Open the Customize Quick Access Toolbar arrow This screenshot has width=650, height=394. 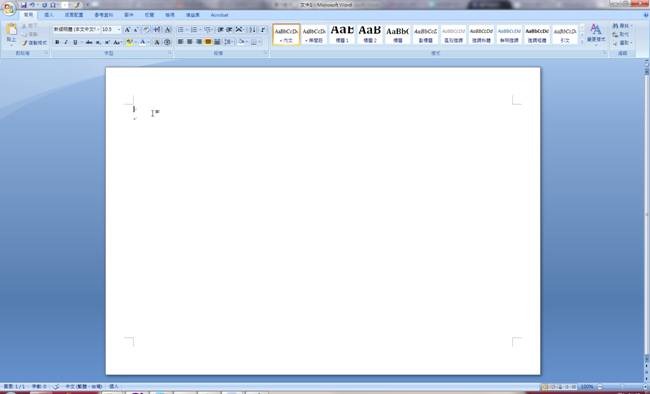(x=87, y=5)
